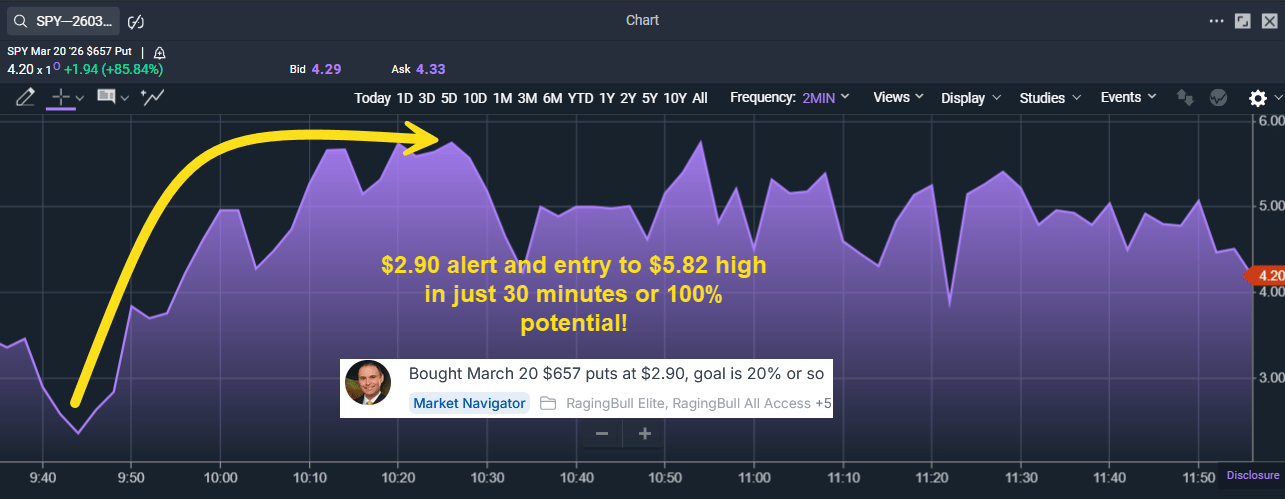Toggle the round chart overlay icon
The height and width of the screenshot is (499, 1285).
click(1218, 98)
